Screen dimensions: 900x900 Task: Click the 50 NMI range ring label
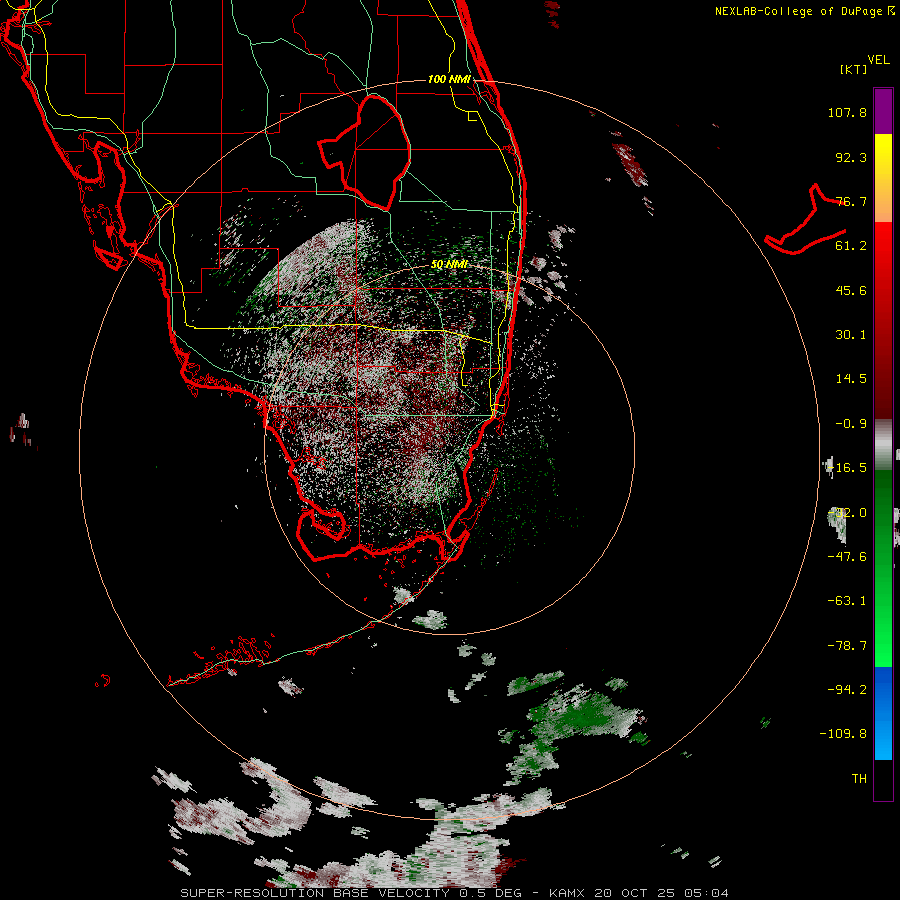point(449,265)
